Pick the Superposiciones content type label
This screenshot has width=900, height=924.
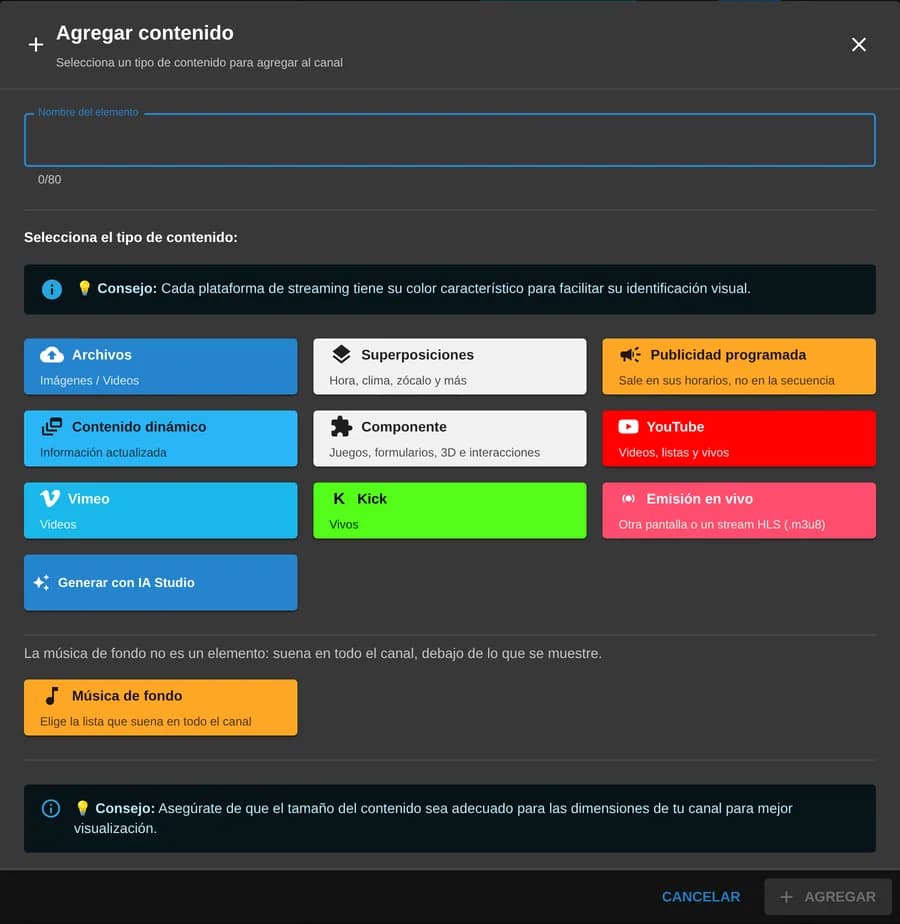point(417,355)
